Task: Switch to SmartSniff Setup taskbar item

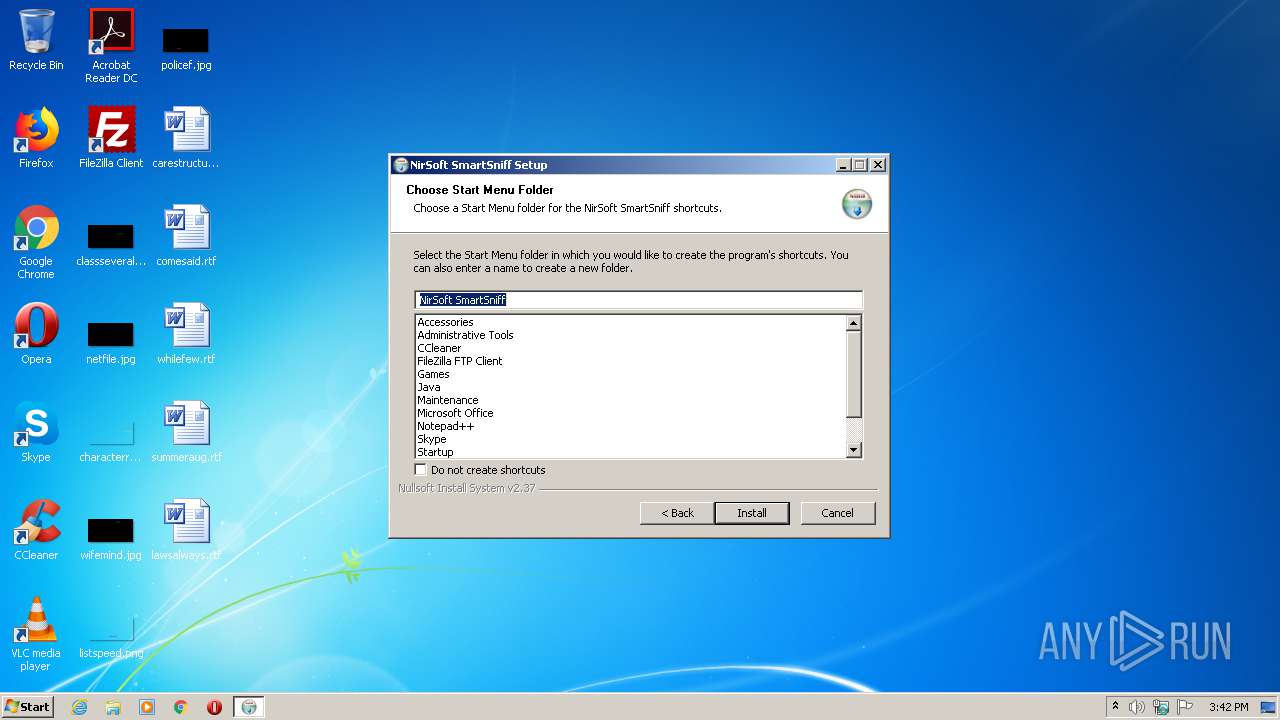Action: [249, 707]
